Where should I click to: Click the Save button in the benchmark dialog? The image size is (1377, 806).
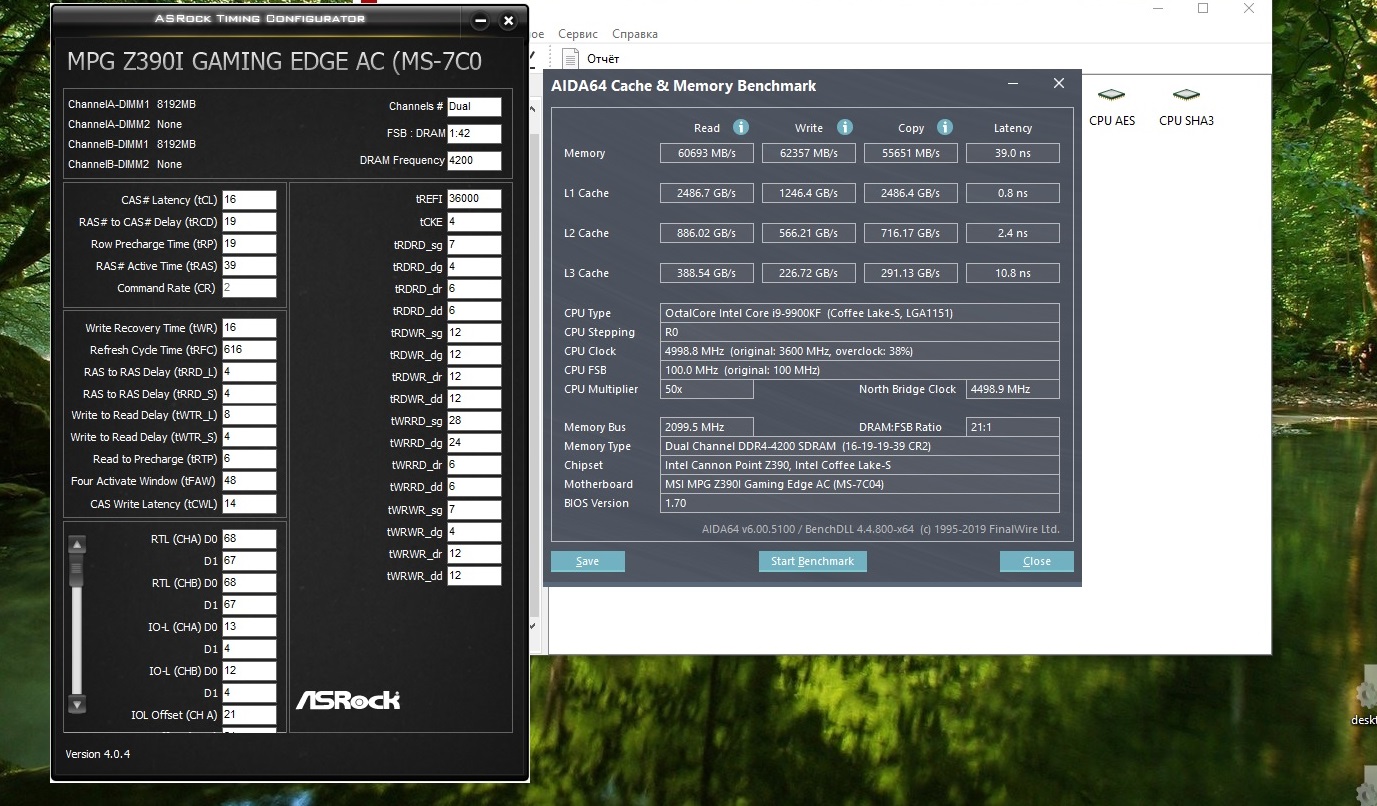pos(588,561)
